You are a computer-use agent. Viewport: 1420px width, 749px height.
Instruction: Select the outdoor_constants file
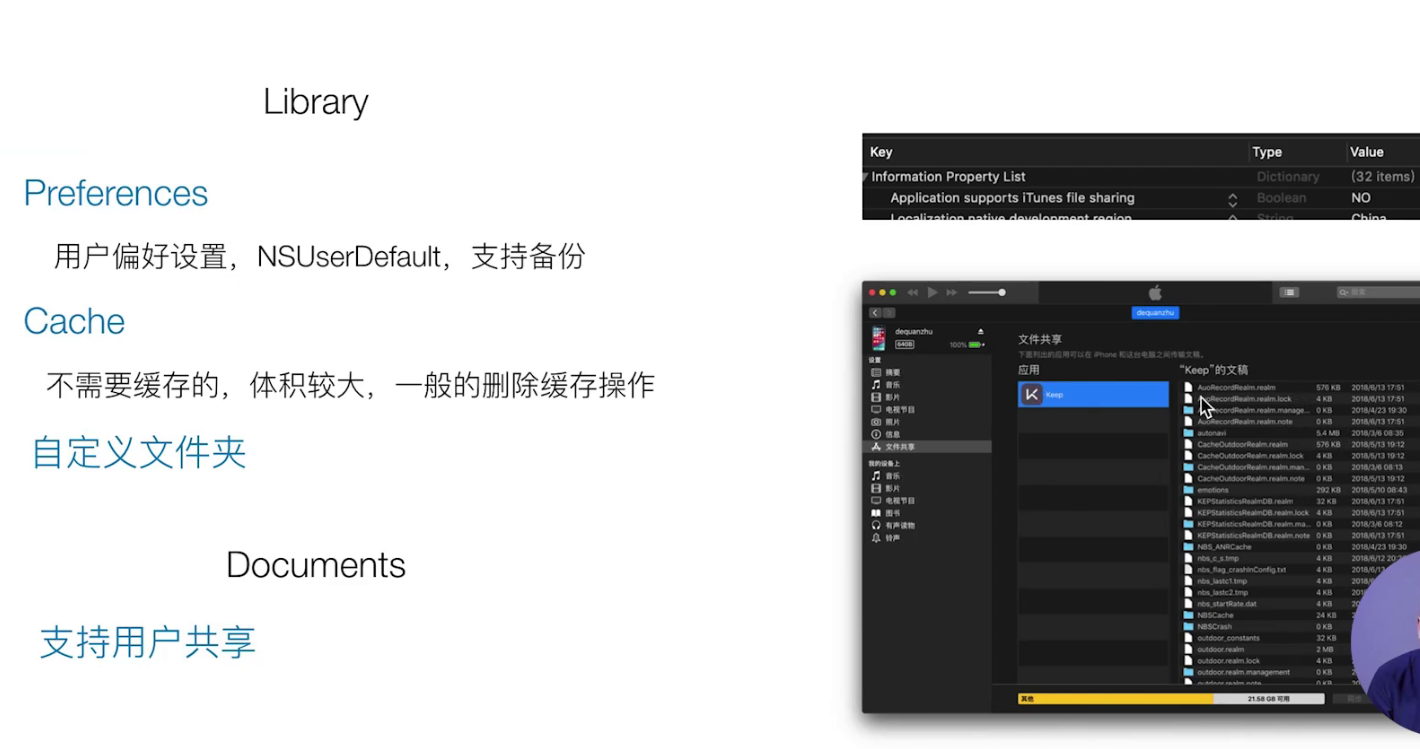1228,638
